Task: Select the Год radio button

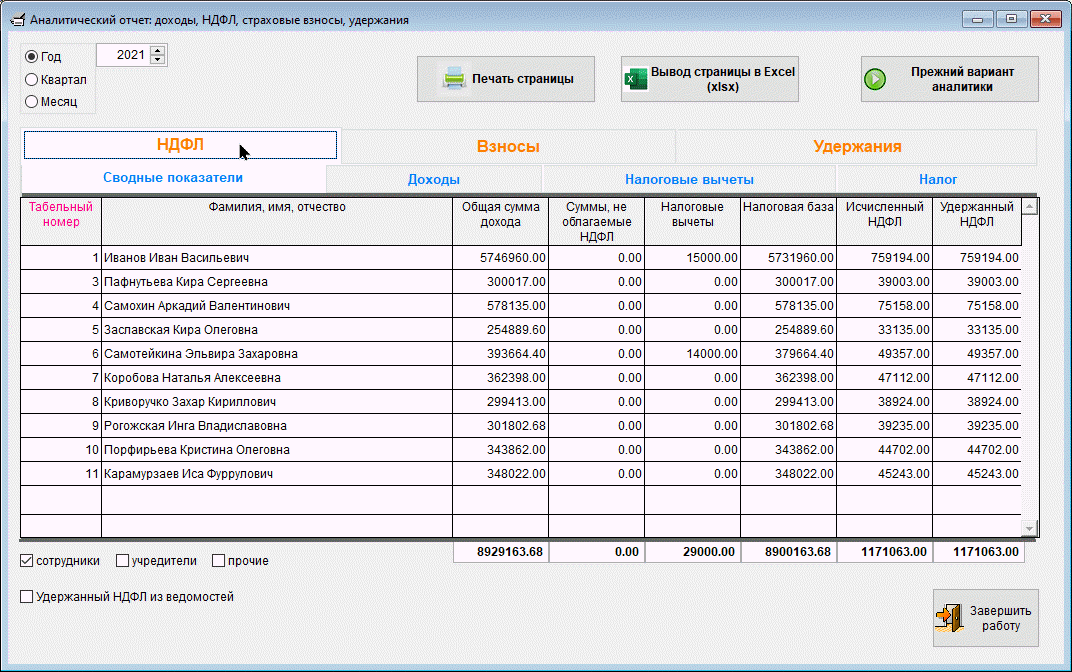Action: coord(32,57)
